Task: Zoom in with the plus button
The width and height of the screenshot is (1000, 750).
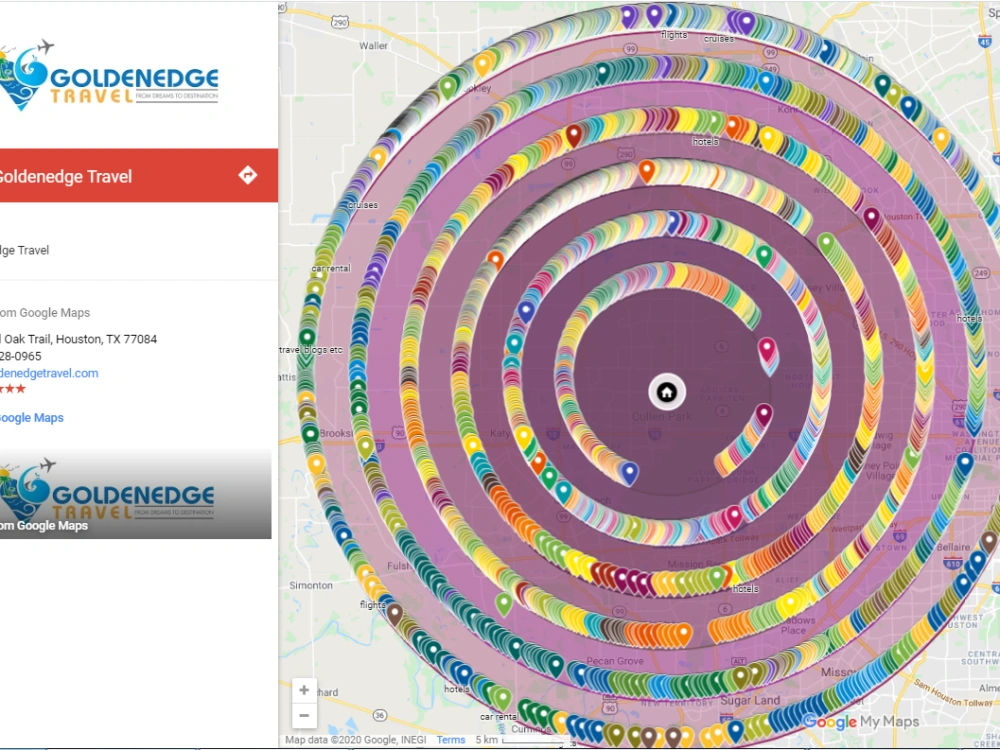Action: tap(304, 690)
